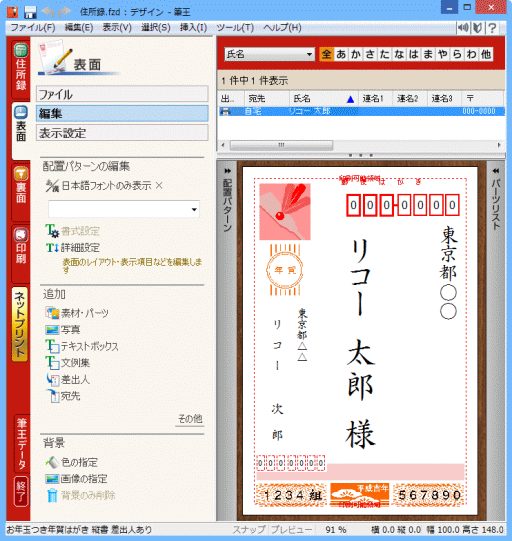Click the save floppy disk icon

pos(30,12)
